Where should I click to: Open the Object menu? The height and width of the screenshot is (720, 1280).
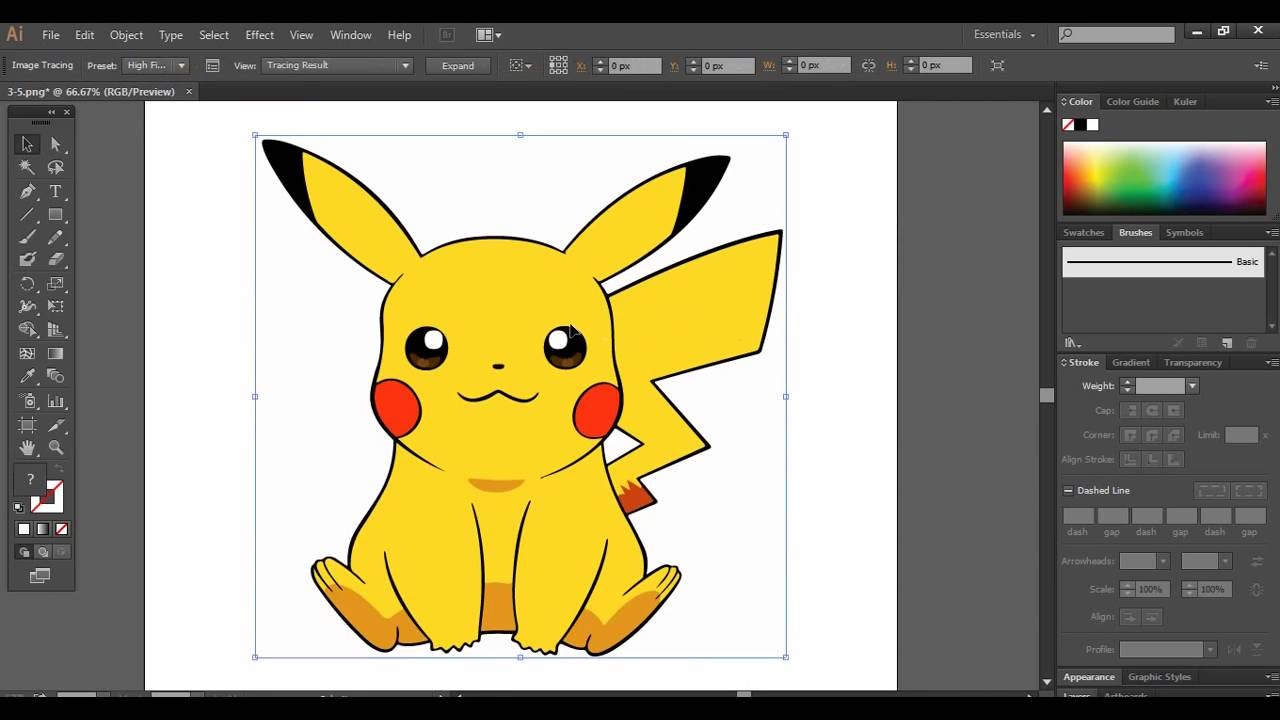126,35
